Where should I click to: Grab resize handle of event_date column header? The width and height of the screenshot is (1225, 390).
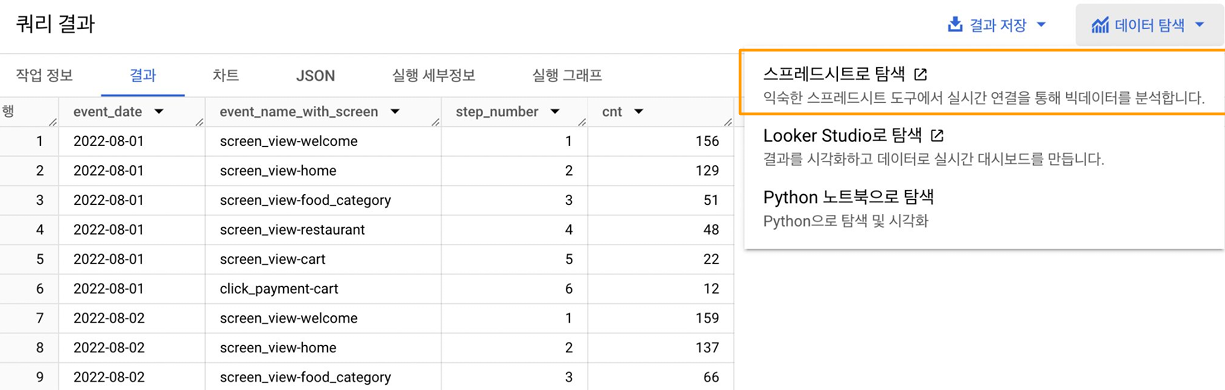click(199, 122)
